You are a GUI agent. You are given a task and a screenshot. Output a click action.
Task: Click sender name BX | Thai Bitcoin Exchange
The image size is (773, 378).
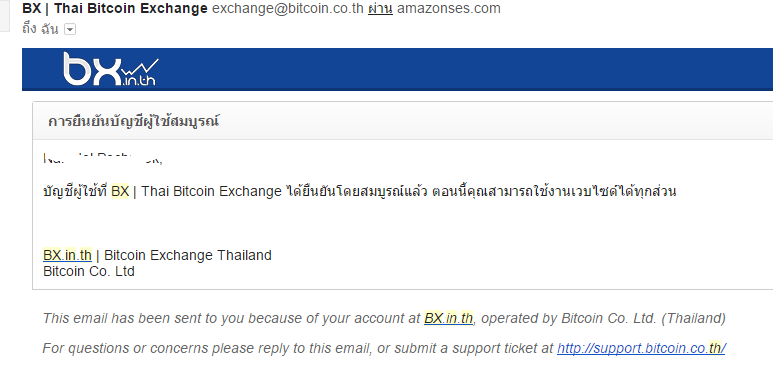(115, 8)
